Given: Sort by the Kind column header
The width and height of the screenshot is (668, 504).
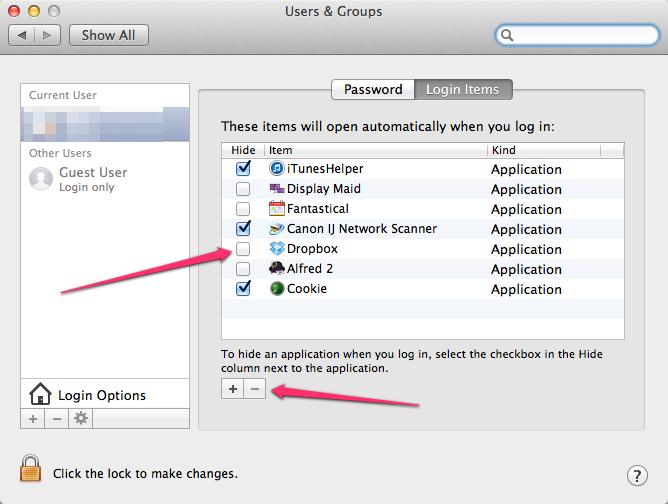Looking at the screenshot, I should [x=544, y=150].
